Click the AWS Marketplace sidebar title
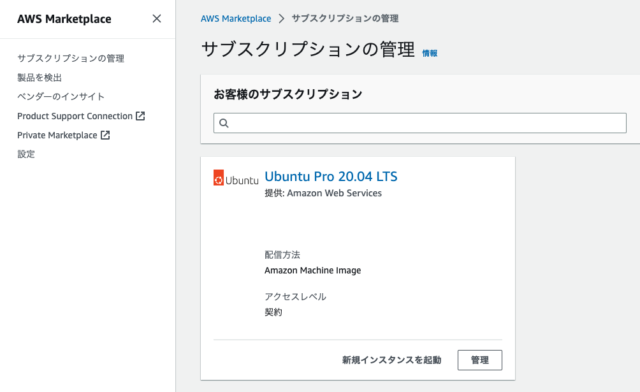This screenshot has height=392, width=640. (x=64, y=19)
